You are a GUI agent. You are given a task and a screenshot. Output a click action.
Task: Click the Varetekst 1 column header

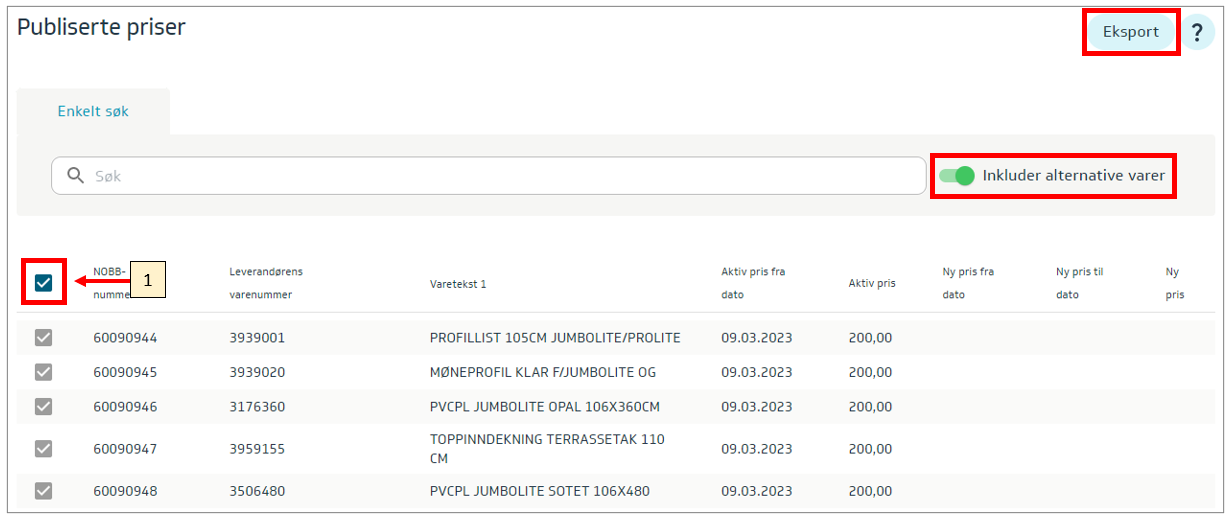pyautogui.click(x=457, y=284)
